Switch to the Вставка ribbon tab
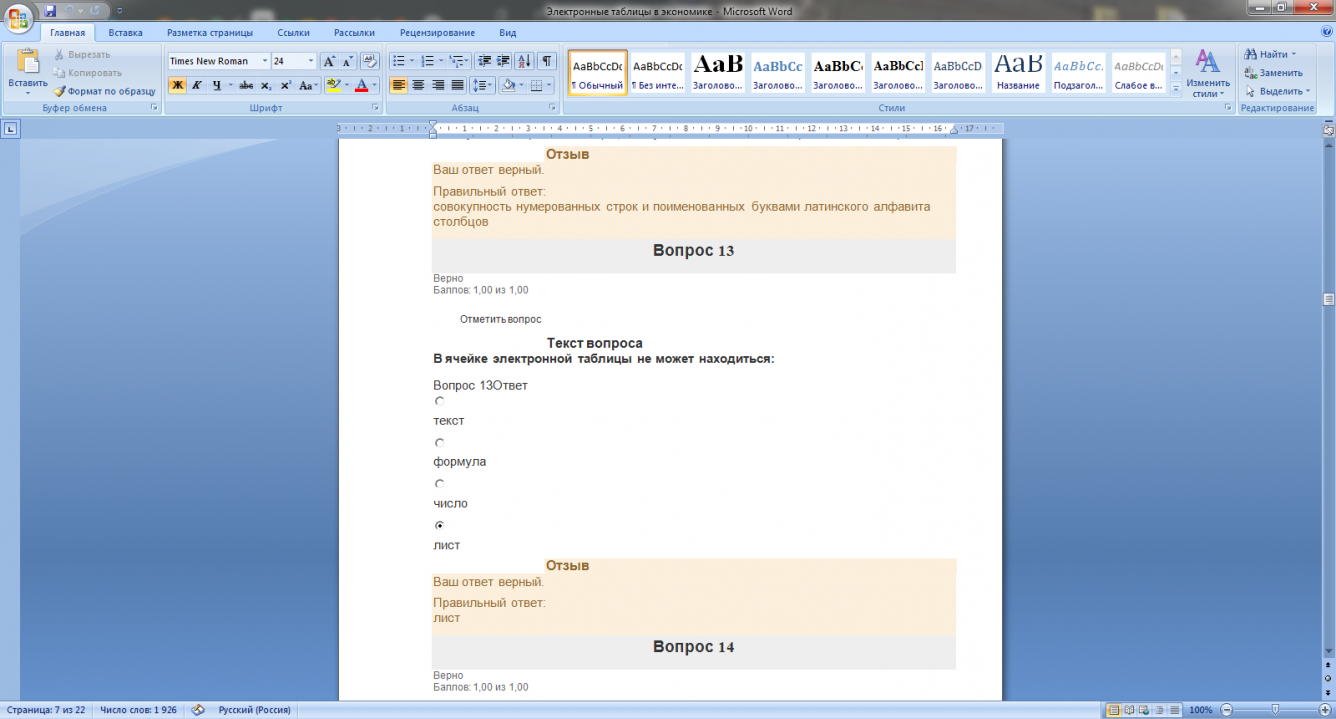Screen dimensions: 1336x719 125,33
